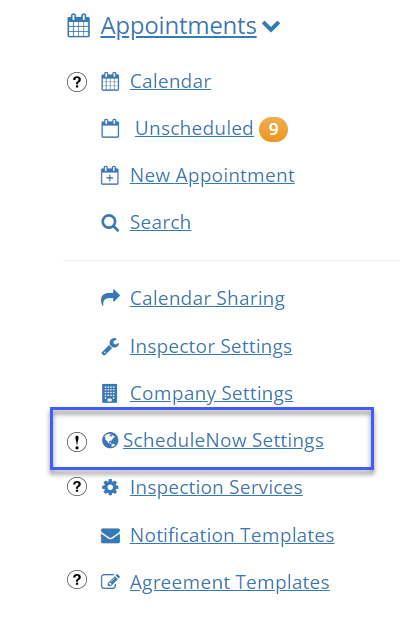Open the Company Settings link

(212, 394)
